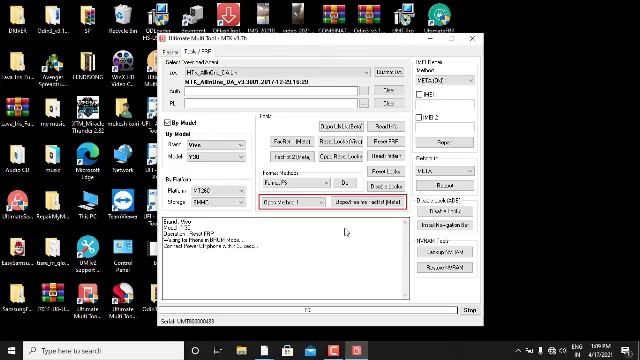
Task: Click the Reboot button
Action: click(444, 185)
